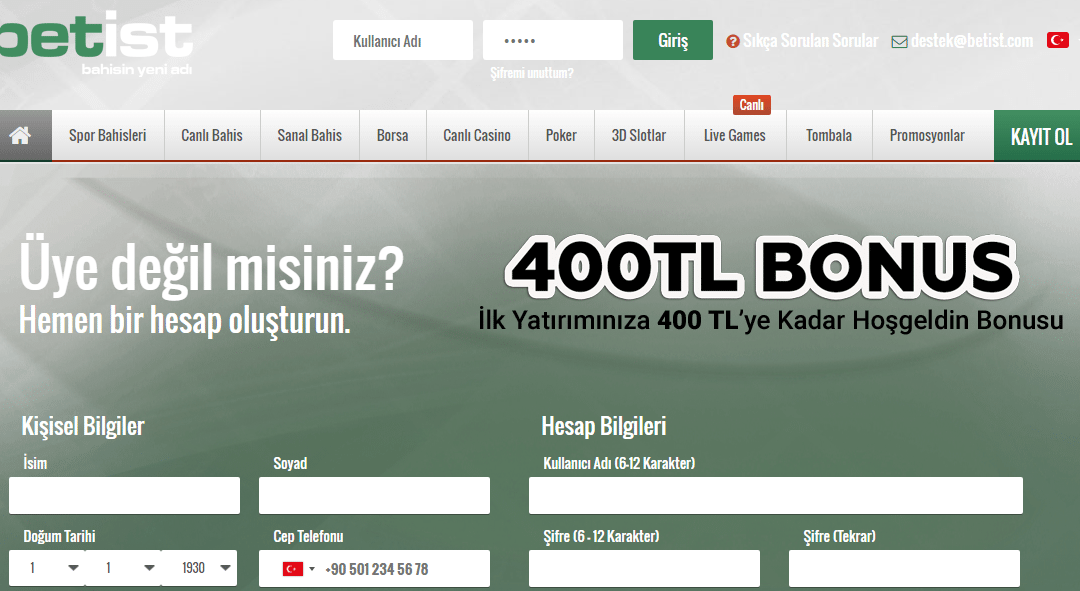
Task: Click into the Soyad input field
Action: (x=375, y=495)
